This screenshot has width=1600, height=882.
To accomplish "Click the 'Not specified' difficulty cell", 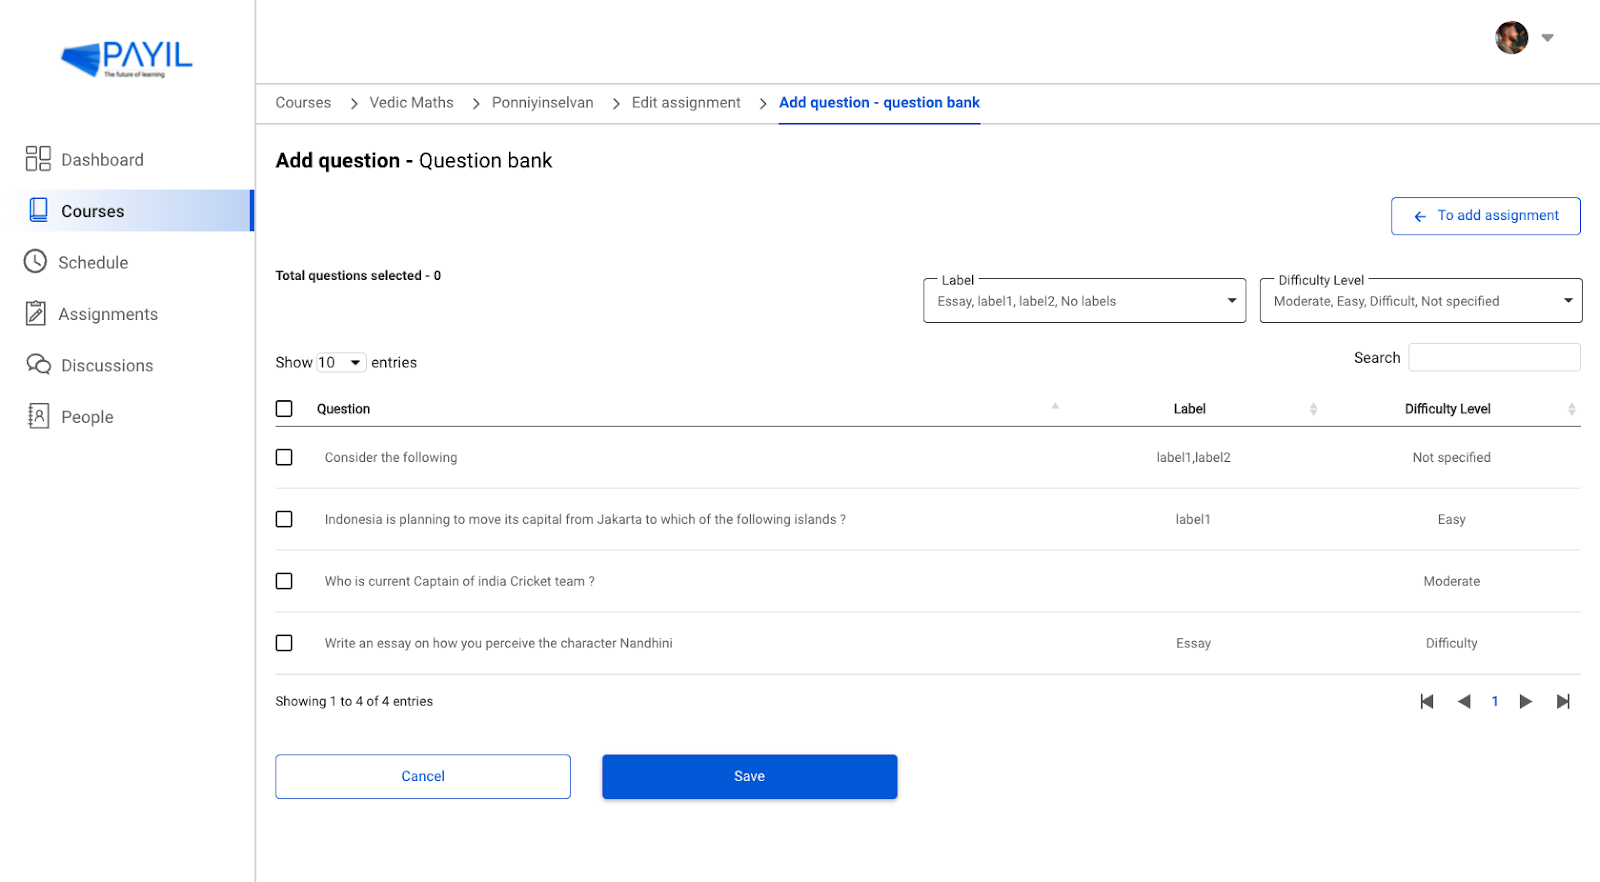I will pyautogui.click(x=1451, y=457).
